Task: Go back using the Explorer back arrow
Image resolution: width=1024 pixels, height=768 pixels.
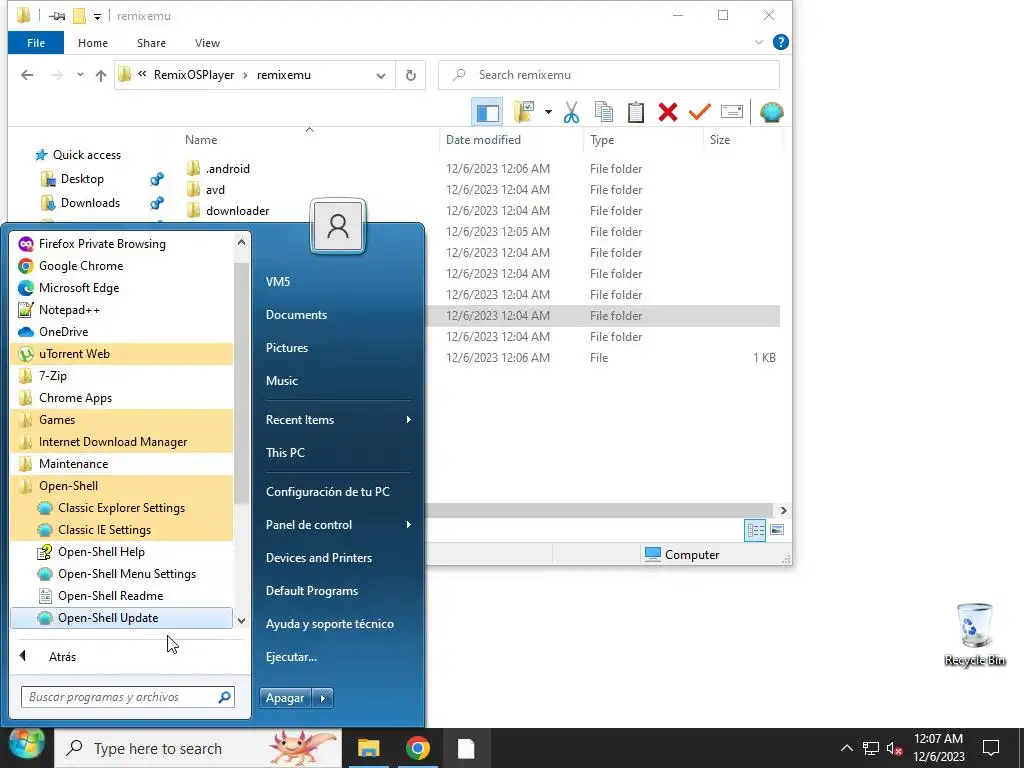Action: click(27, 75)
